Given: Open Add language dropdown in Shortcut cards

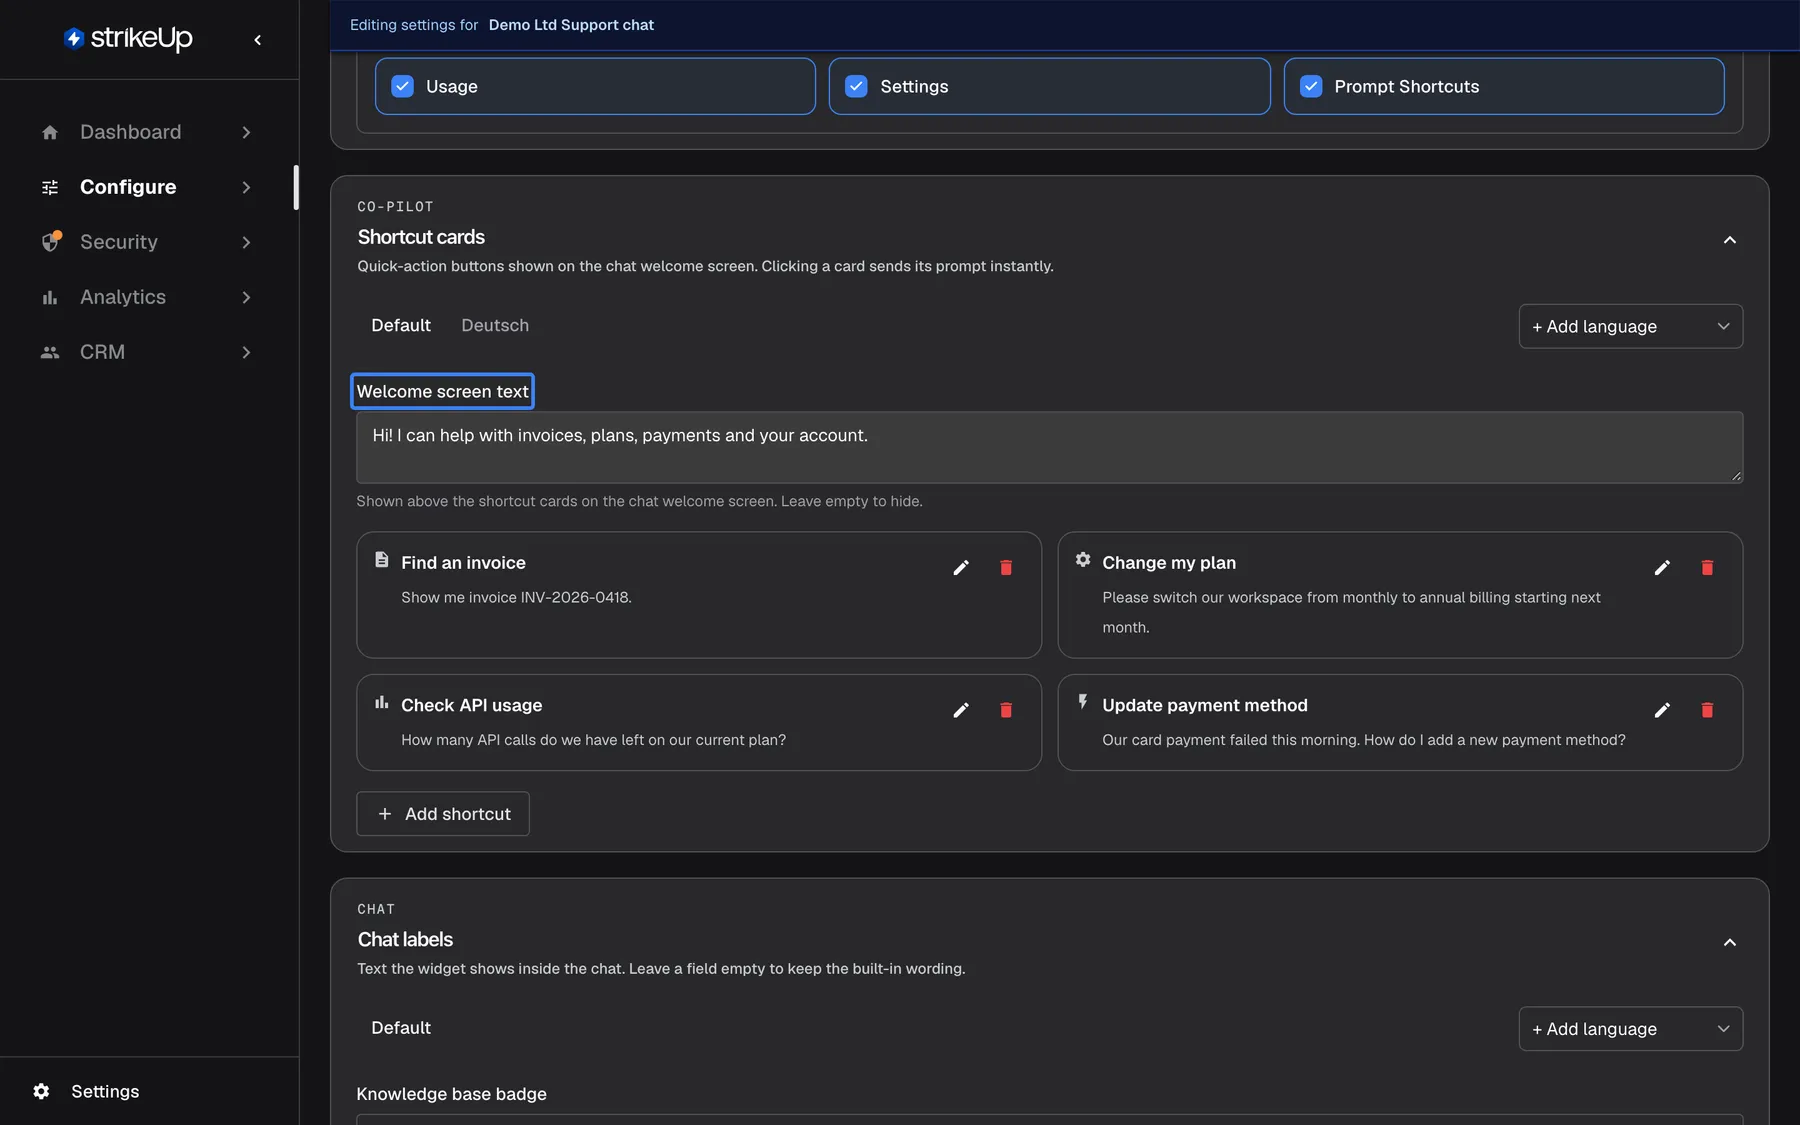Looking at the screenshot, I should (x=1630, y=326).
